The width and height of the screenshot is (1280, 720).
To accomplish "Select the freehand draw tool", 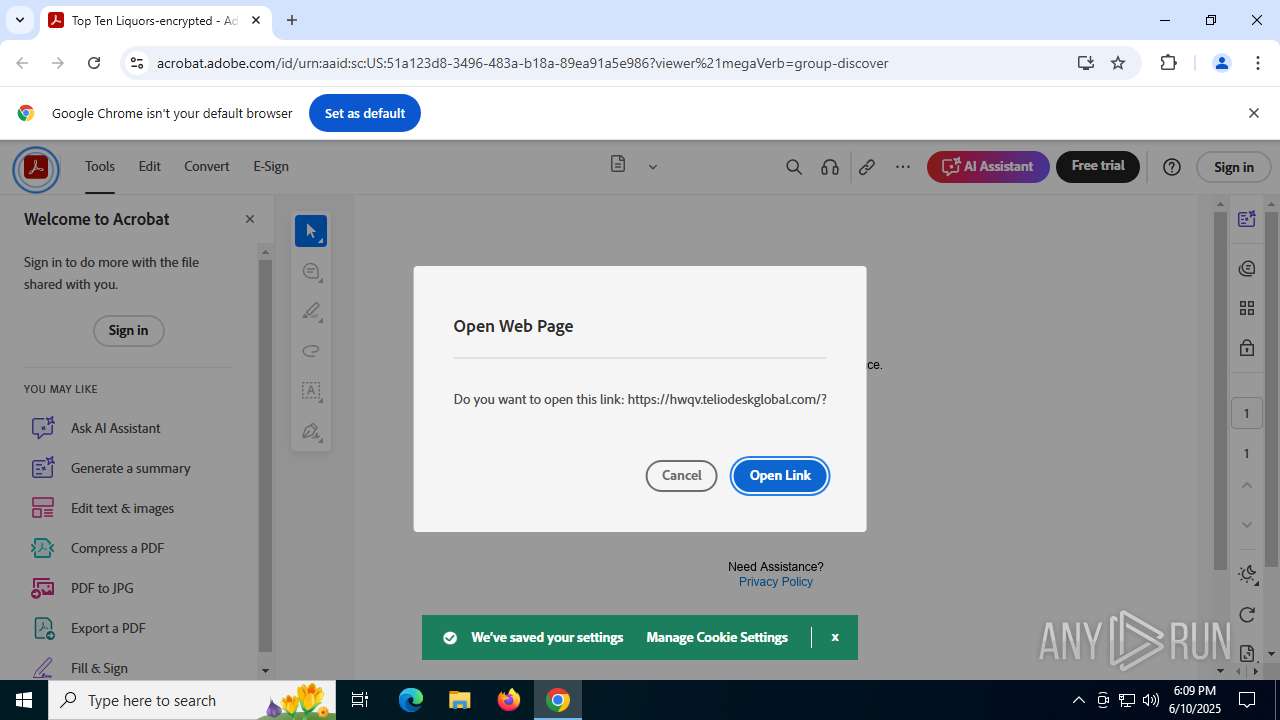I will tap(311, 351).
